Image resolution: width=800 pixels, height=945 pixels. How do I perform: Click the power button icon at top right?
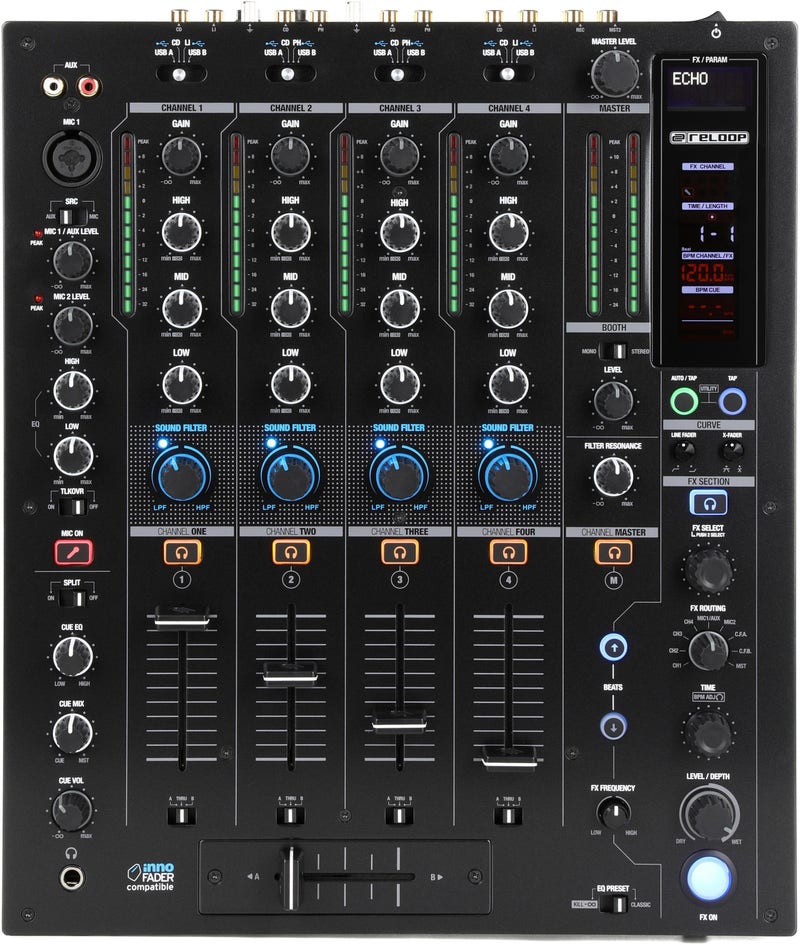(x=716, y=32)
